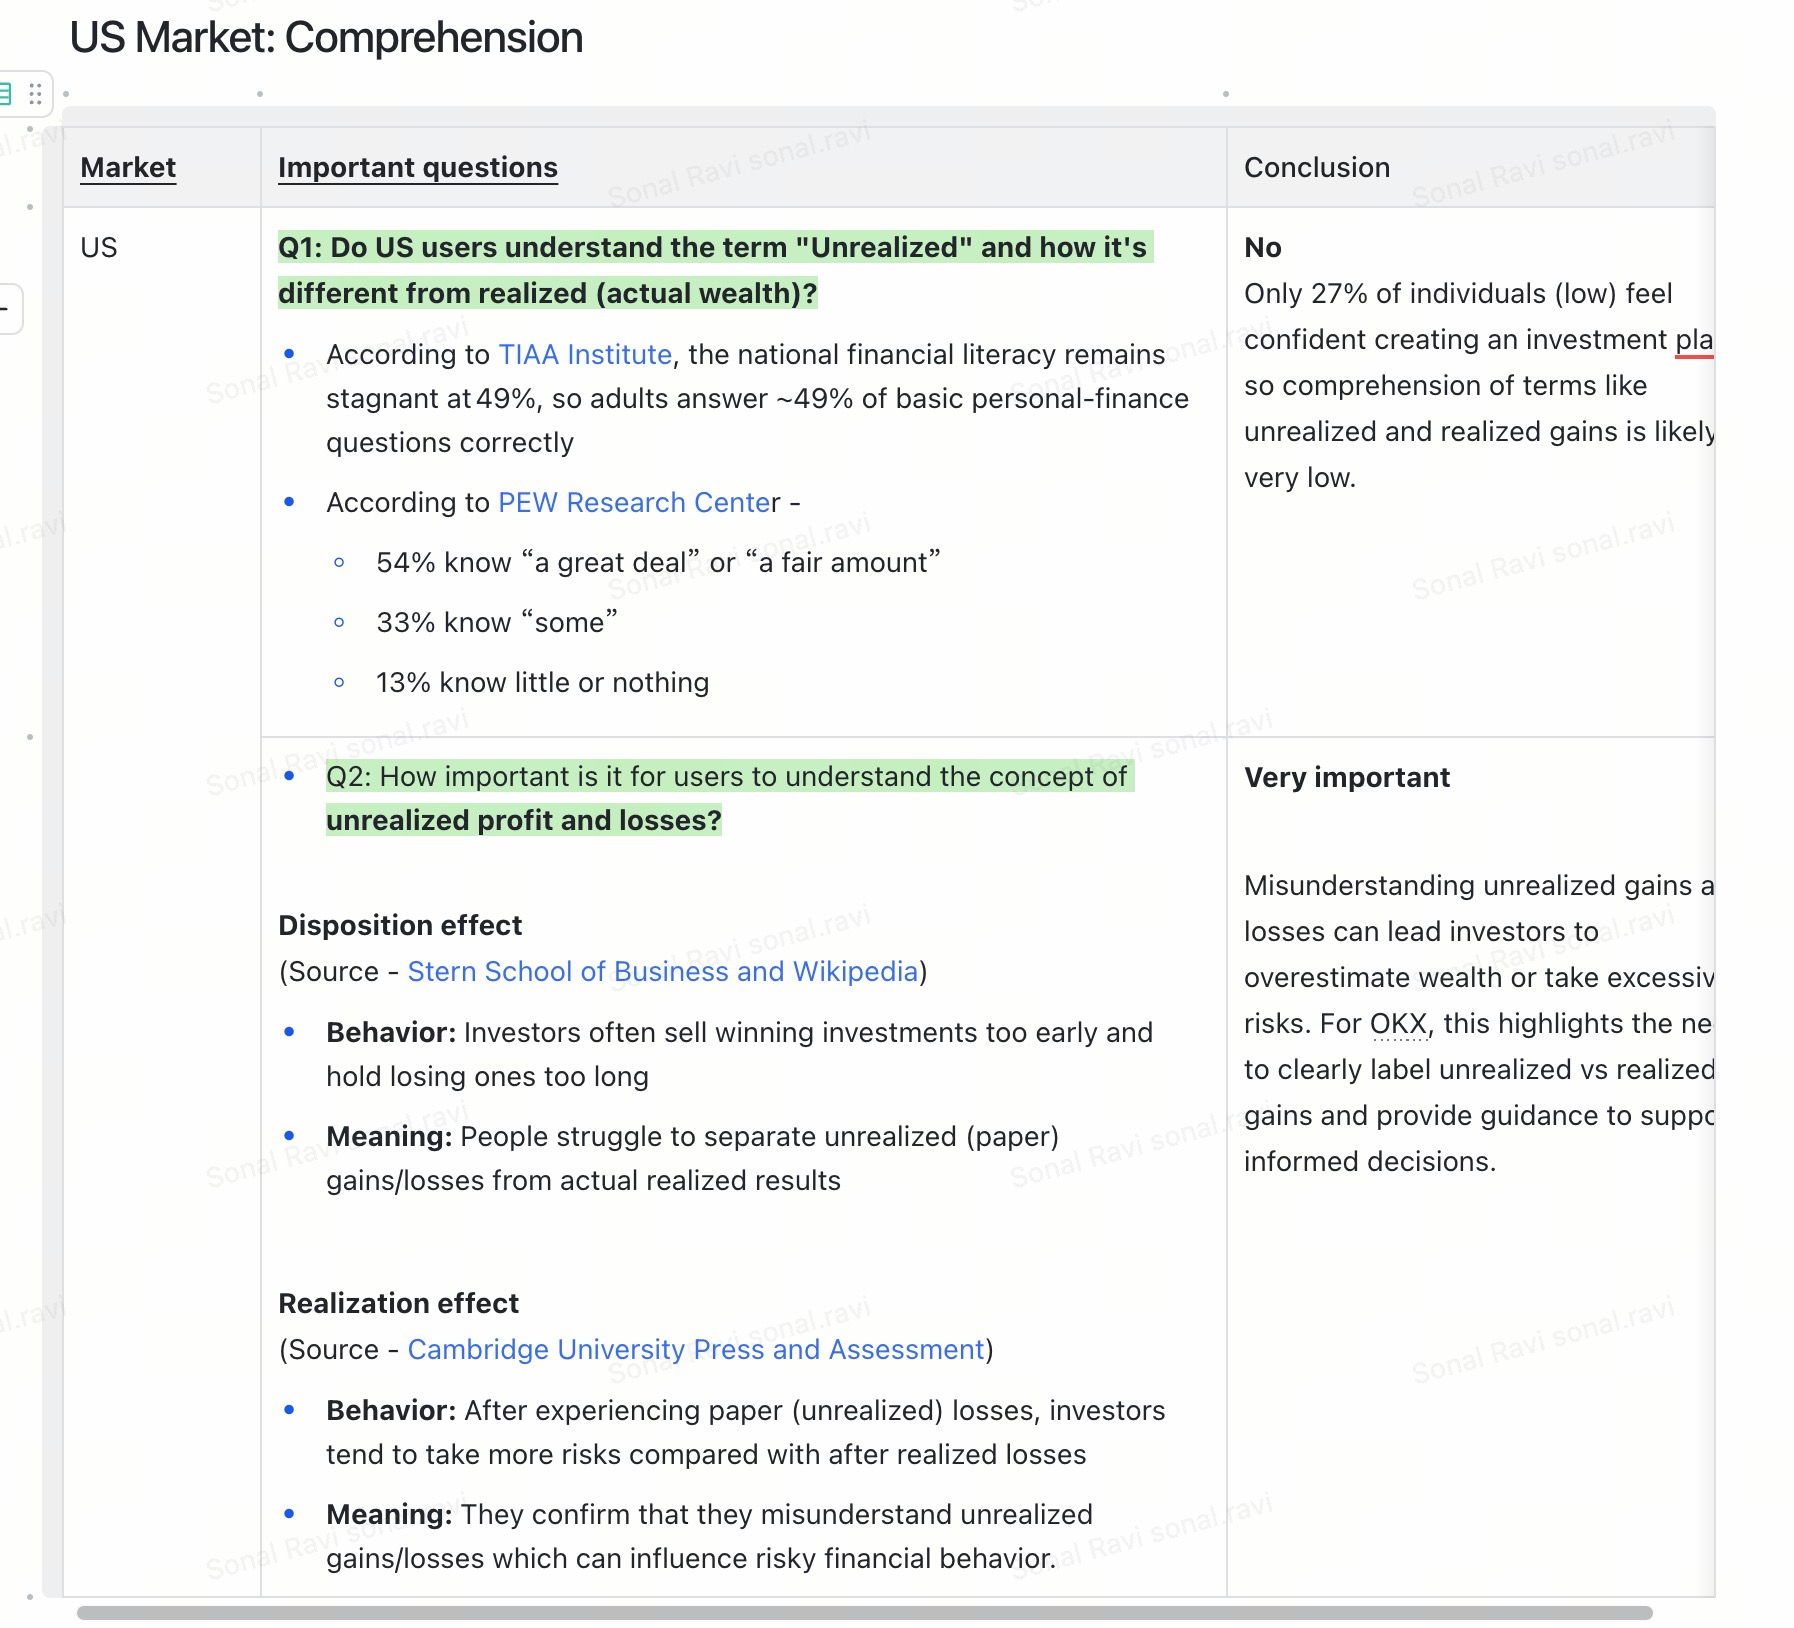The image size is (1794, 1628).
Task: Click the six-dot block drag handle
Action: pos(36,94)
